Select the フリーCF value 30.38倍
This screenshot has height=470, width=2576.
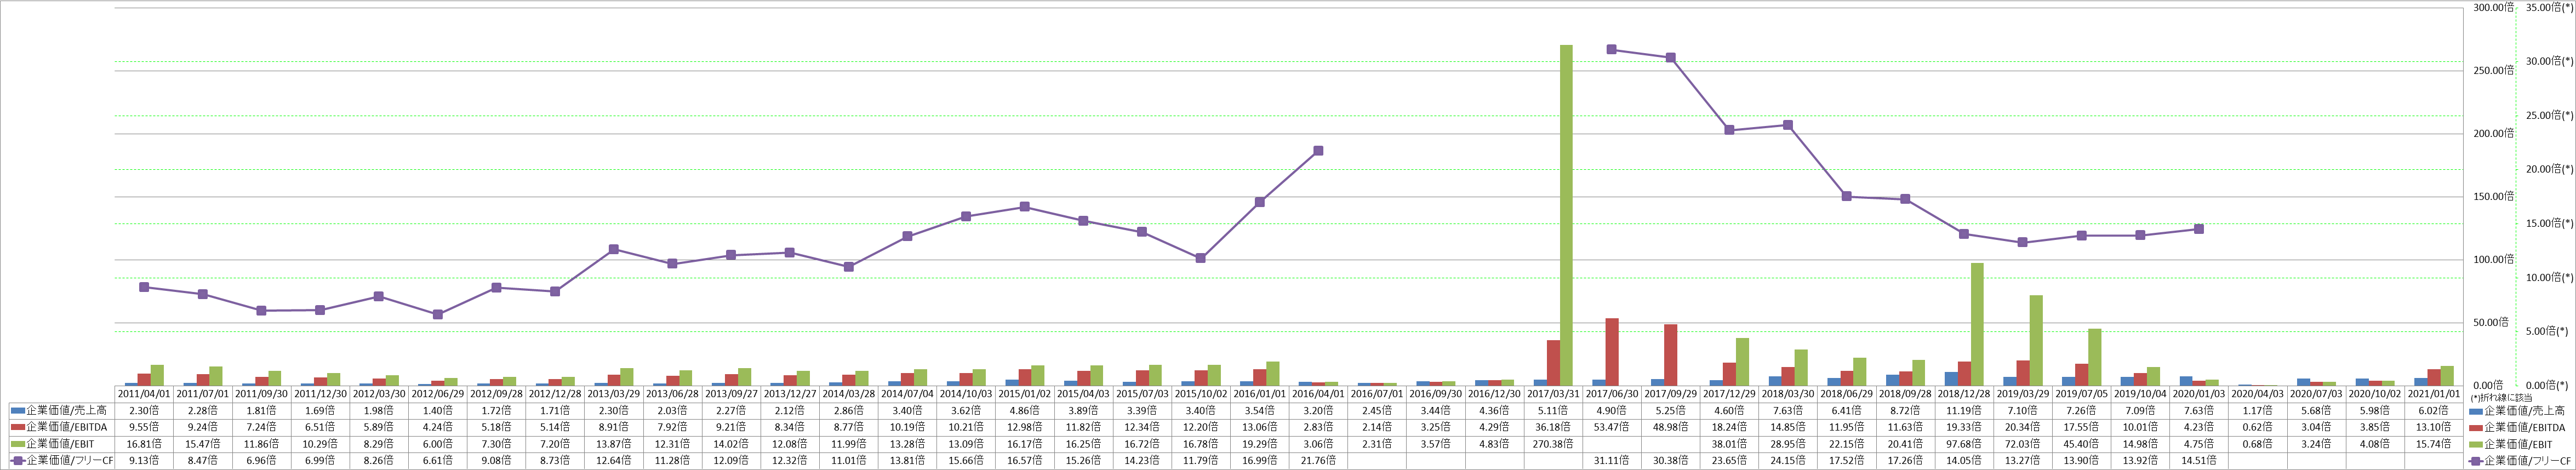1671,460
